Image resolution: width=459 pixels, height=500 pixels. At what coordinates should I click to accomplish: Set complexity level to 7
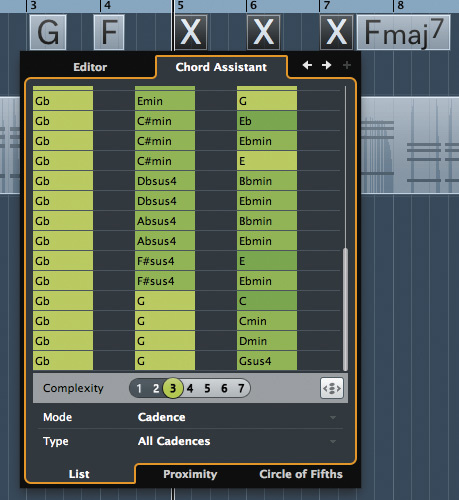pos(241,388)
